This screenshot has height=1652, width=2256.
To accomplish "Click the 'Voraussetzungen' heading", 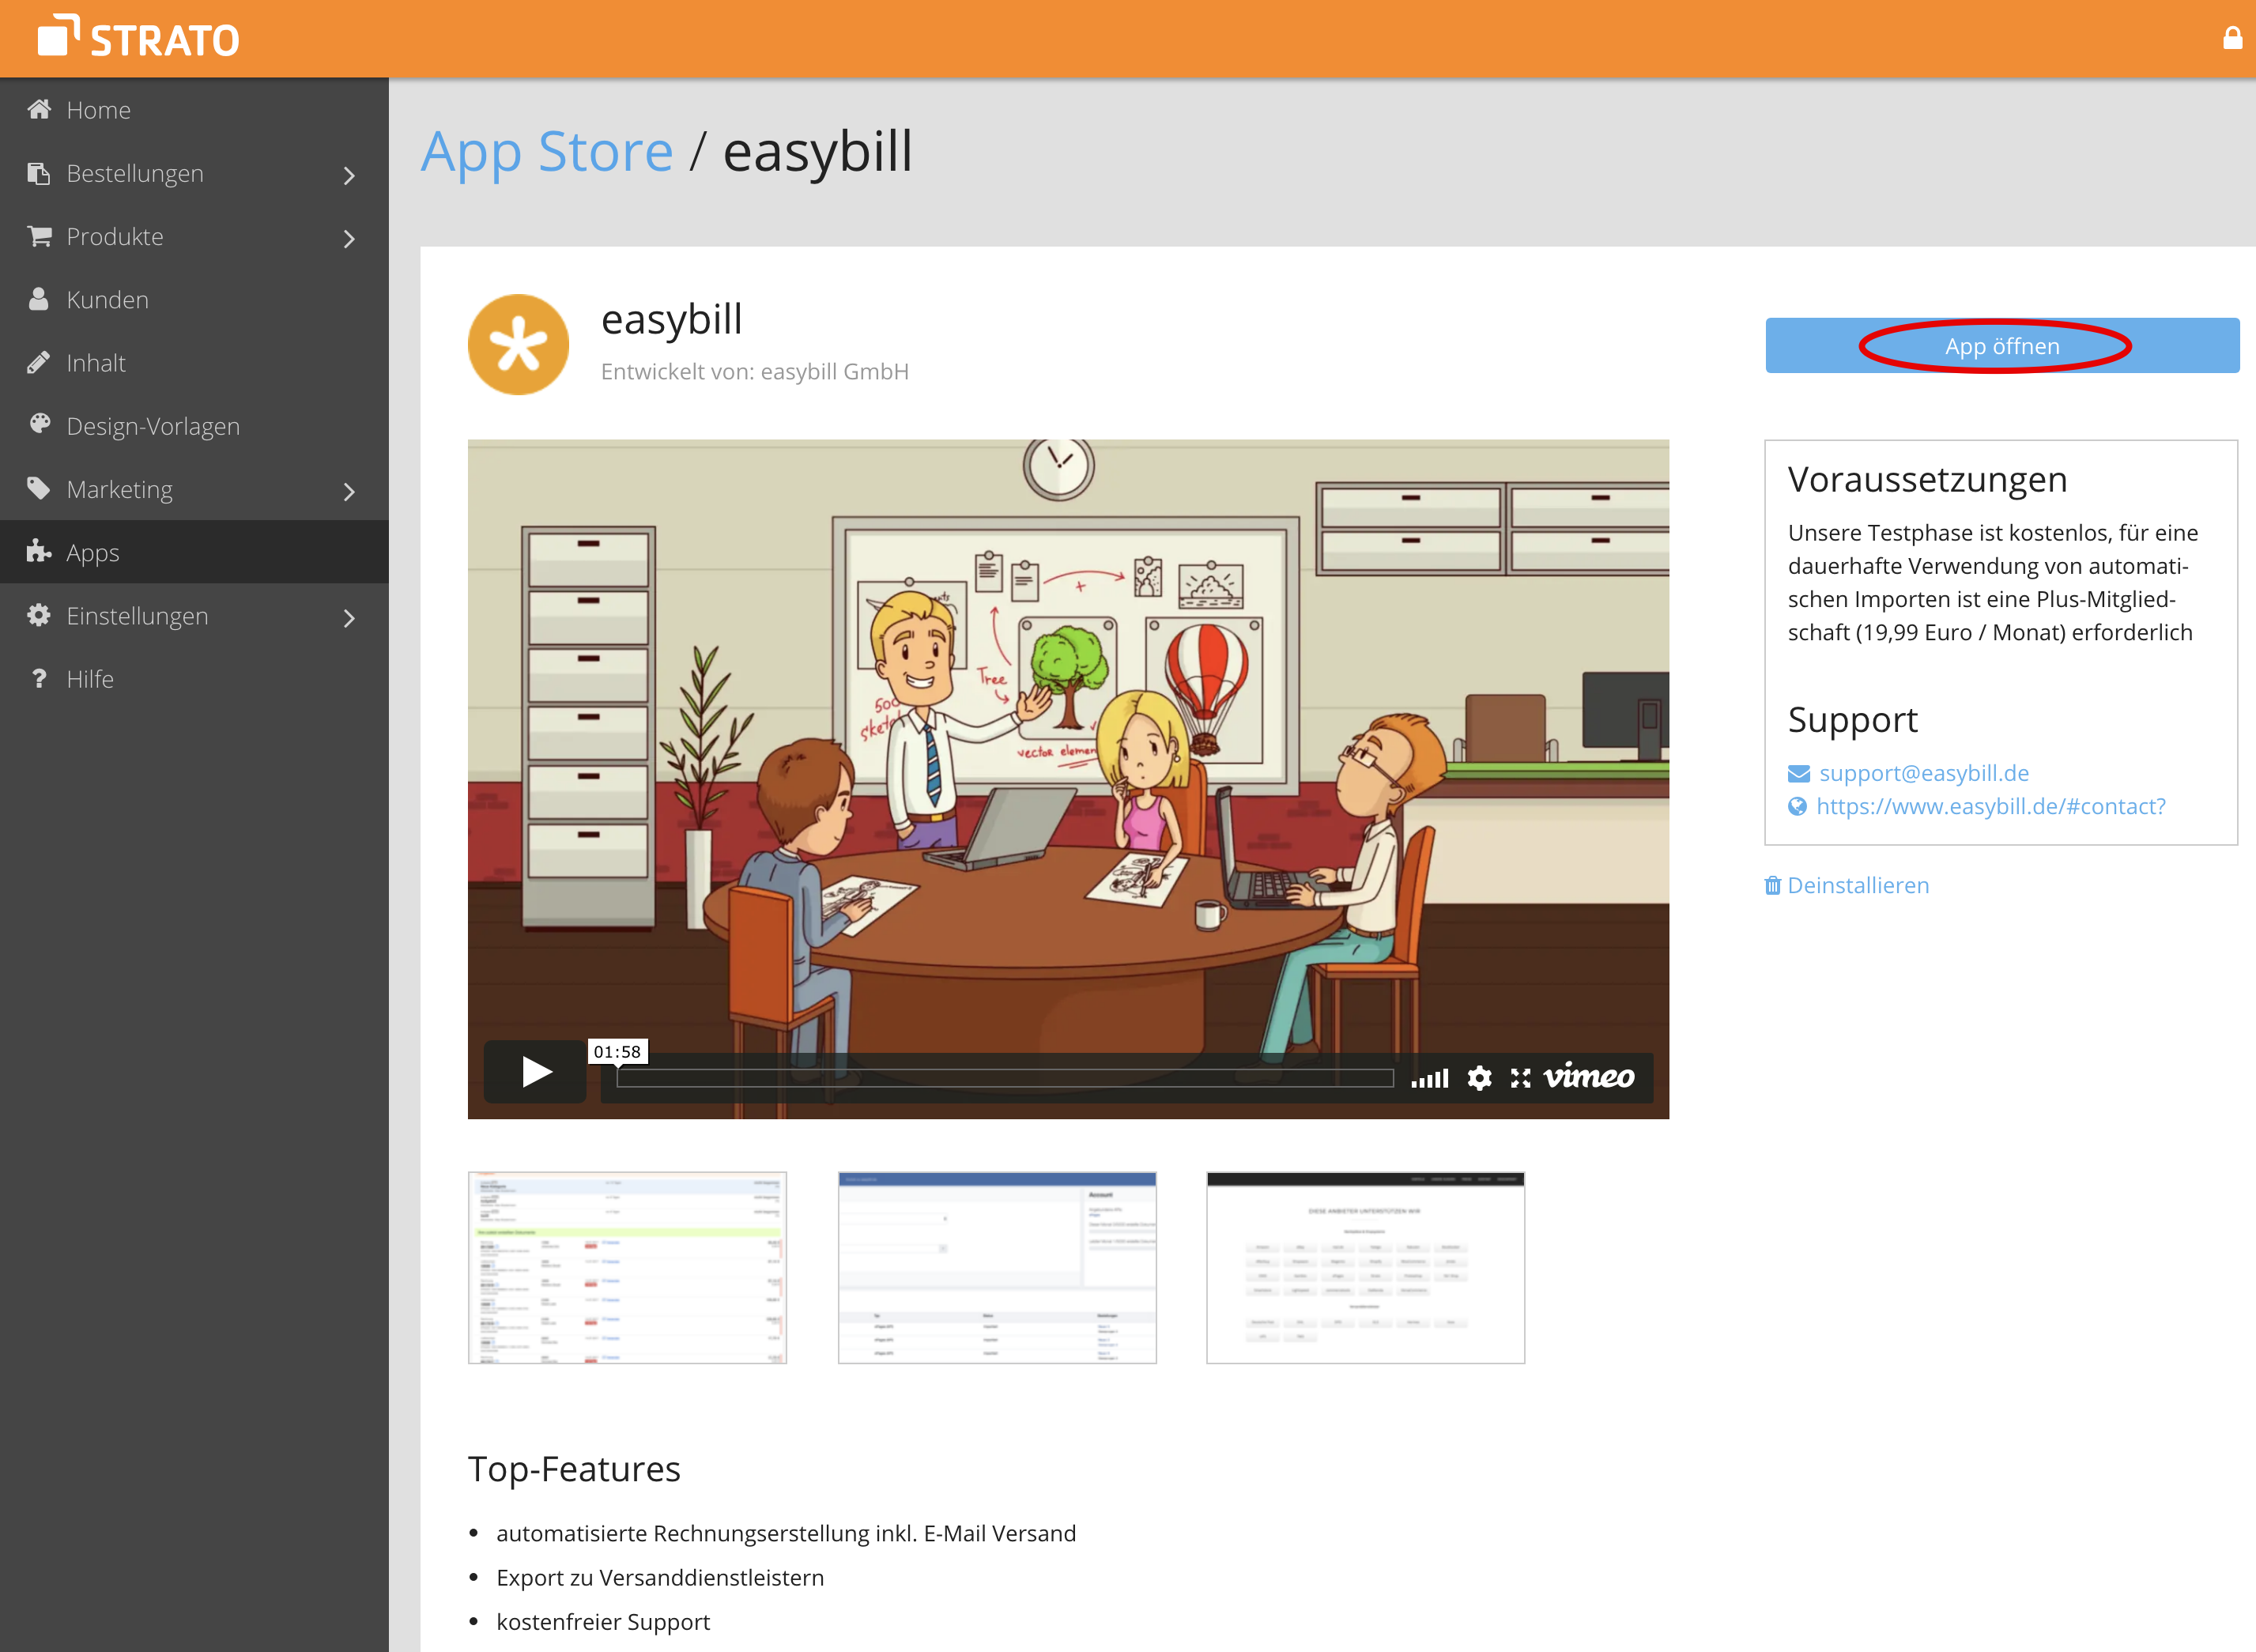I will pyautogui.click(x=1927, y=481).
